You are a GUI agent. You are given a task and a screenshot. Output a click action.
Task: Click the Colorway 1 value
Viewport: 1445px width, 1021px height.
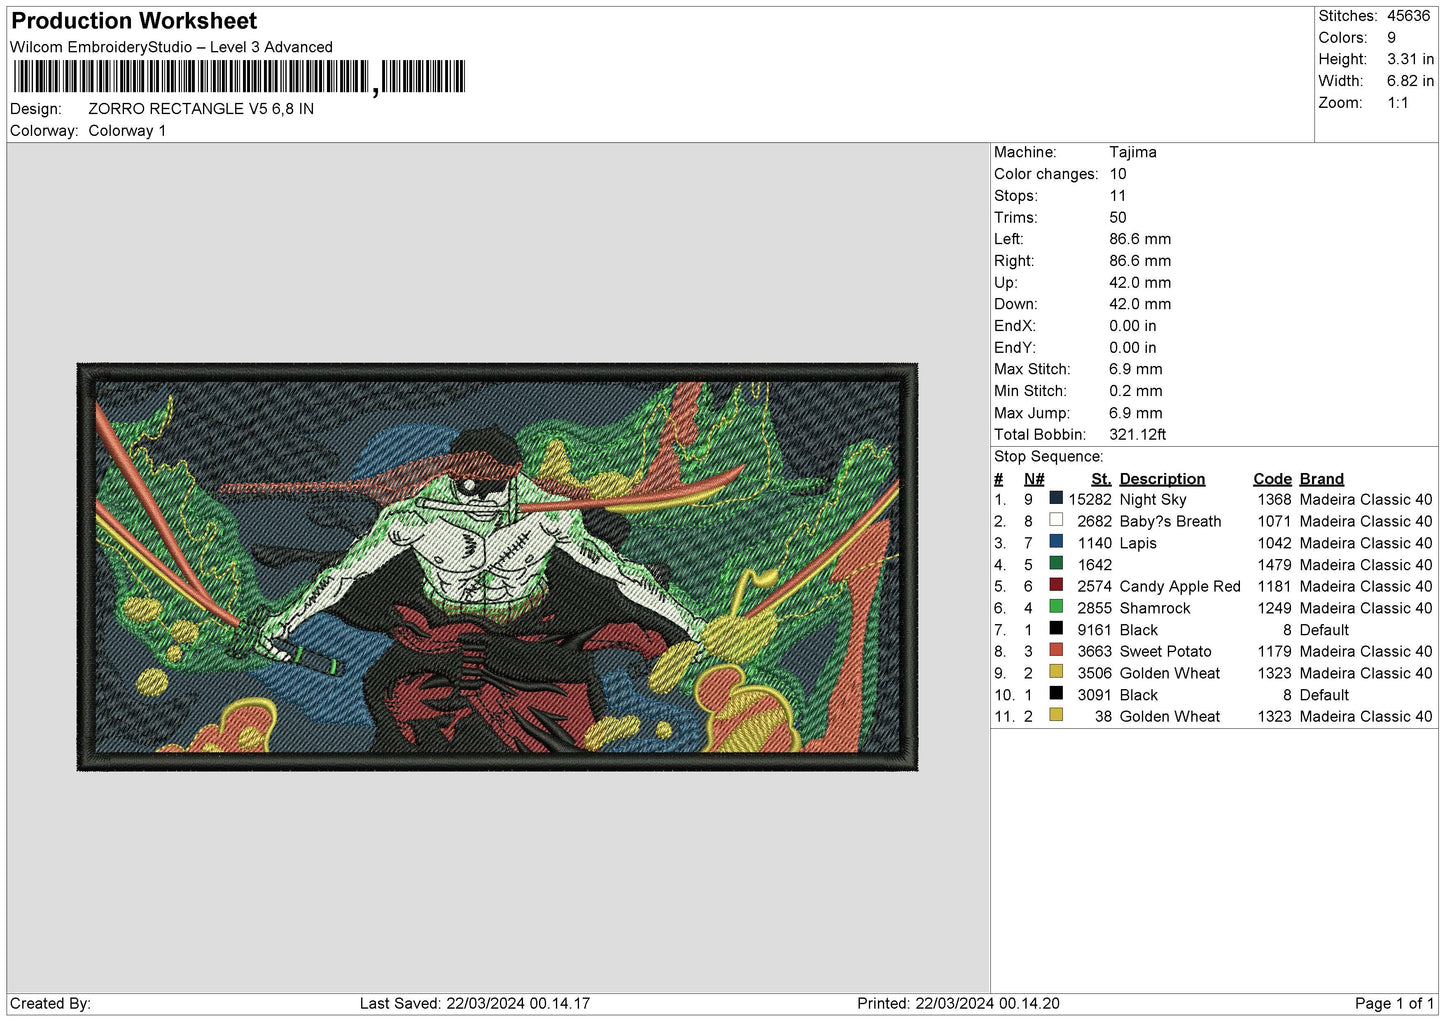point(127,131)
